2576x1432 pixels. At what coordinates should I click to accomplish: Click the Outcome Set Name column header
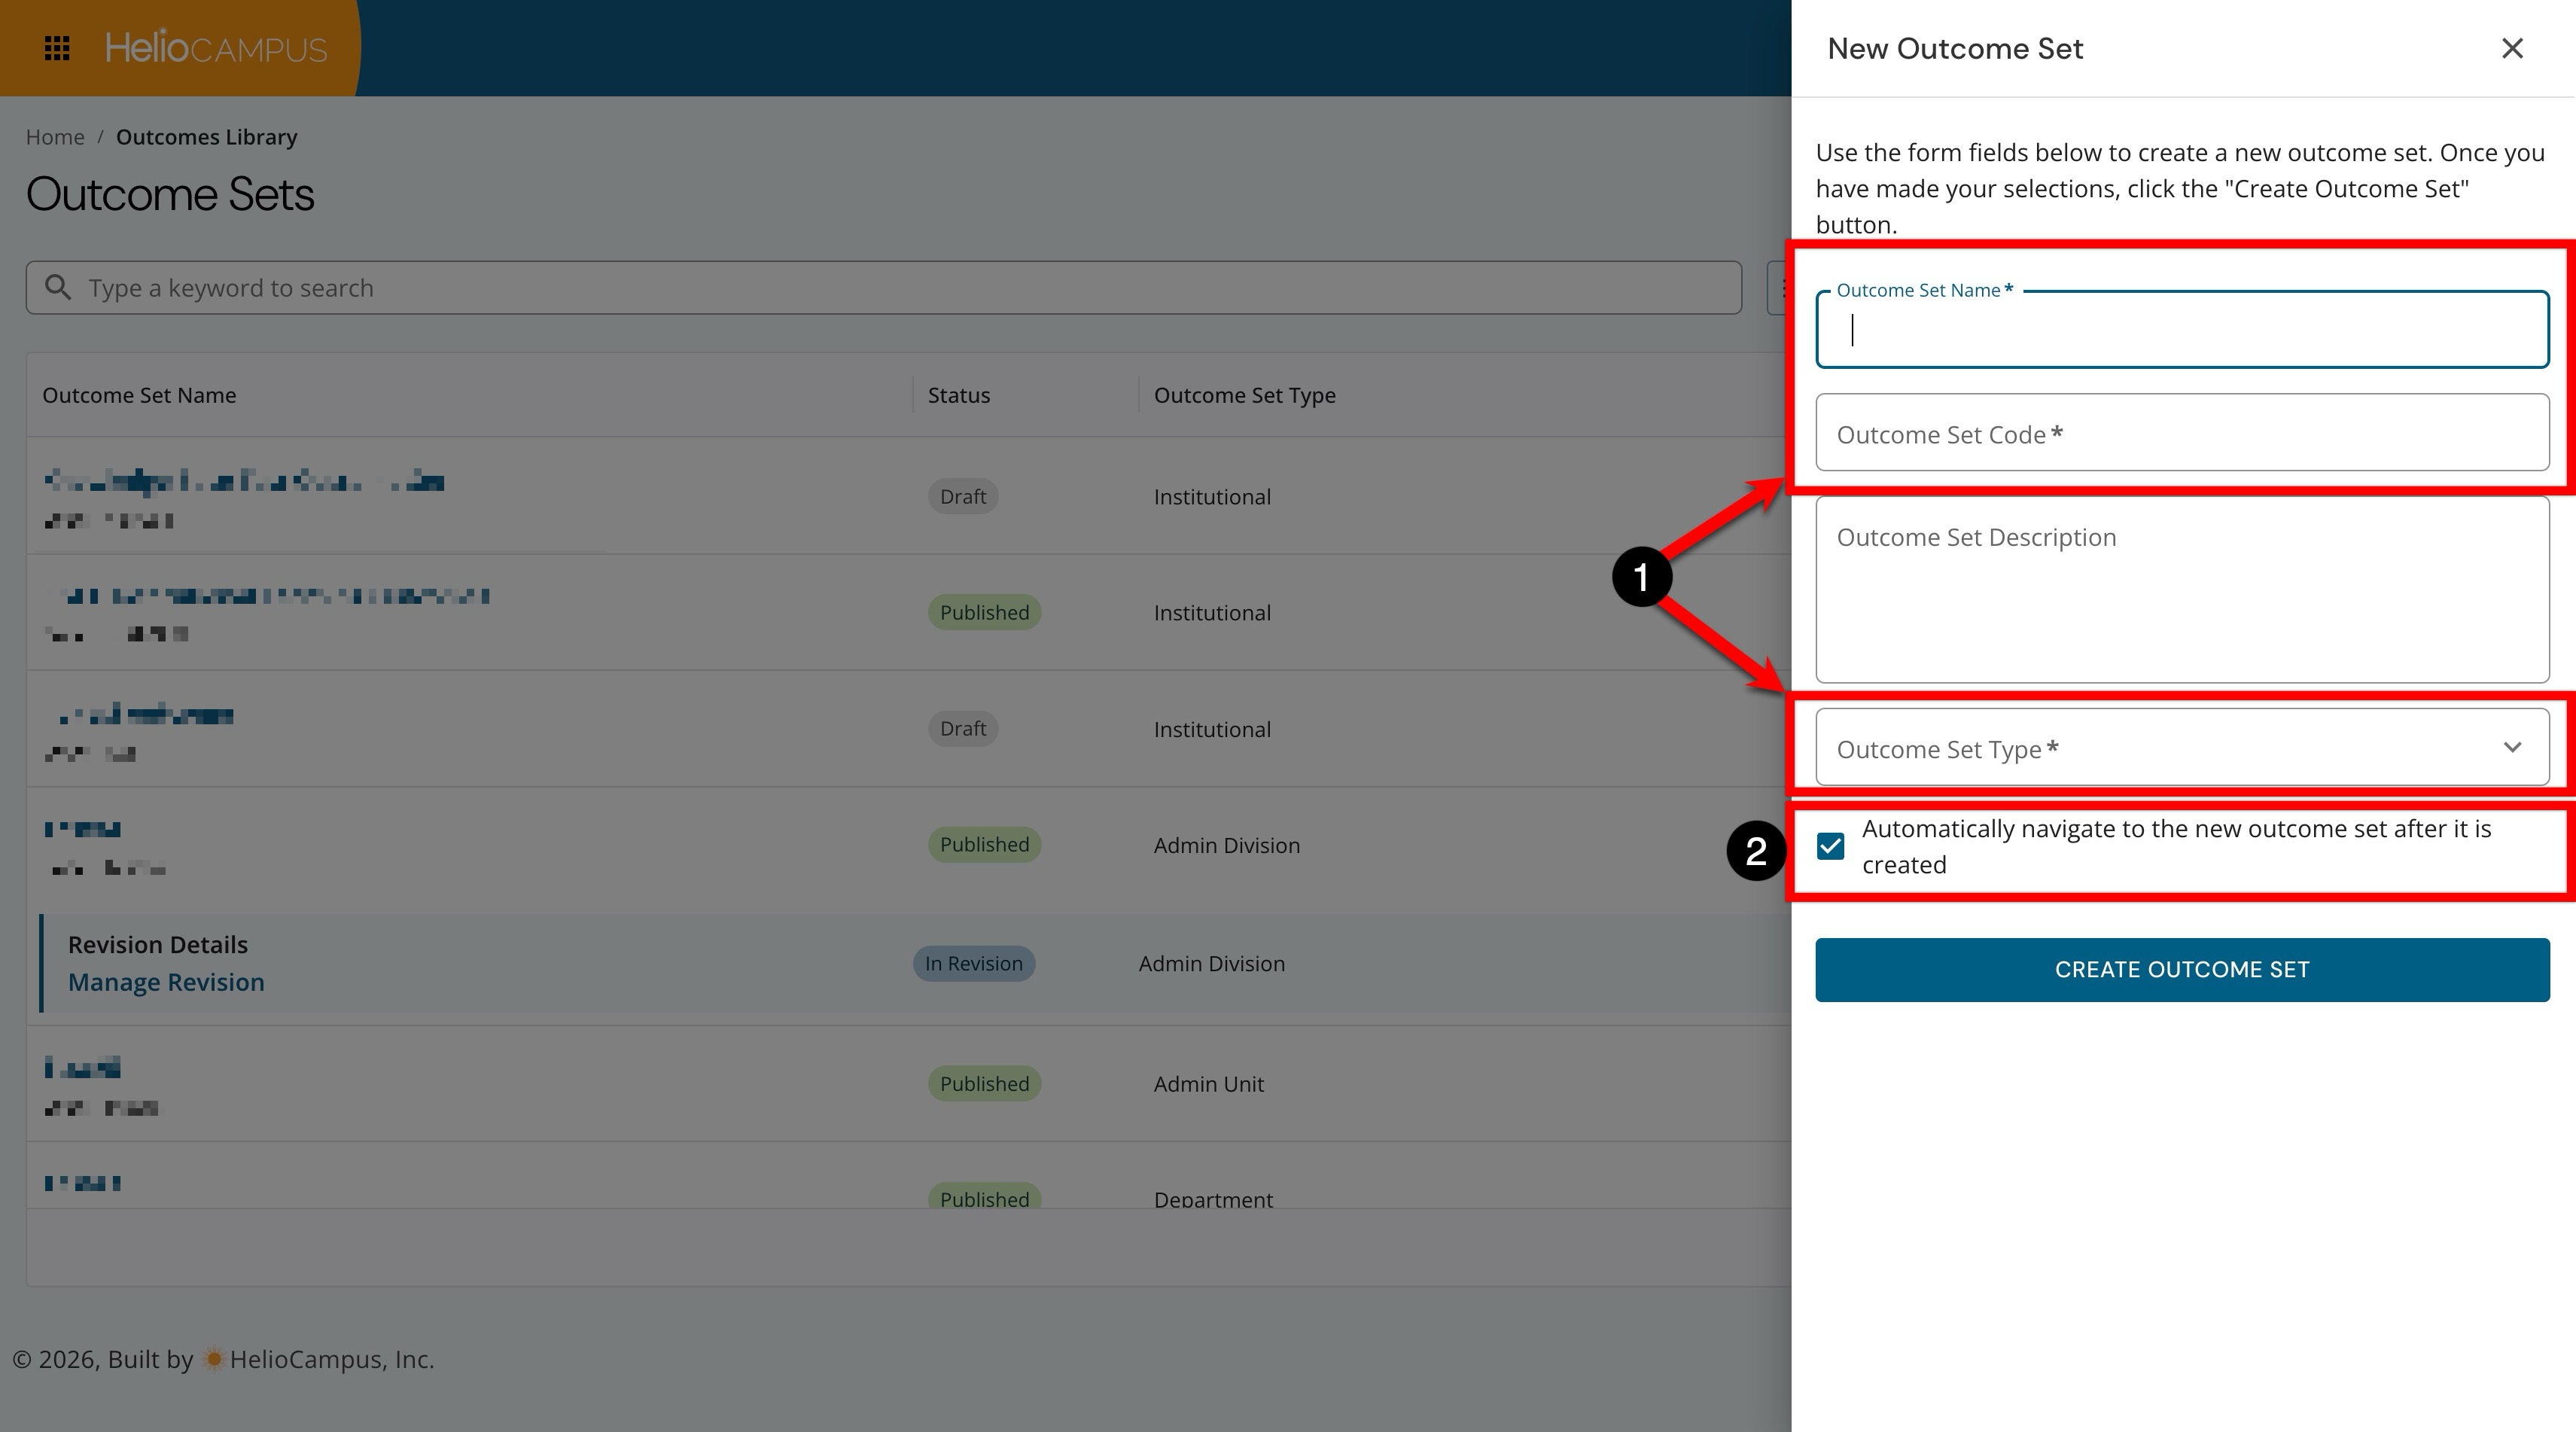[x=139, y=395]
